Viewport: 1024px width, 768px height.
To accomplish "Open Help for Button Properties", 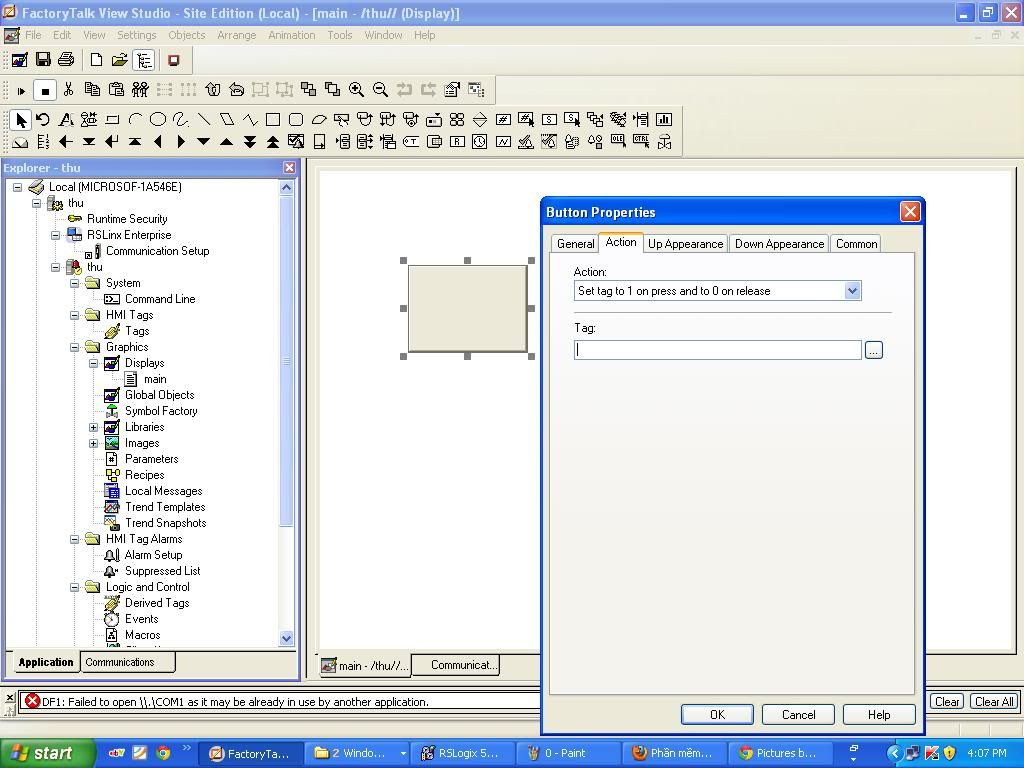I will coord(878,714).
